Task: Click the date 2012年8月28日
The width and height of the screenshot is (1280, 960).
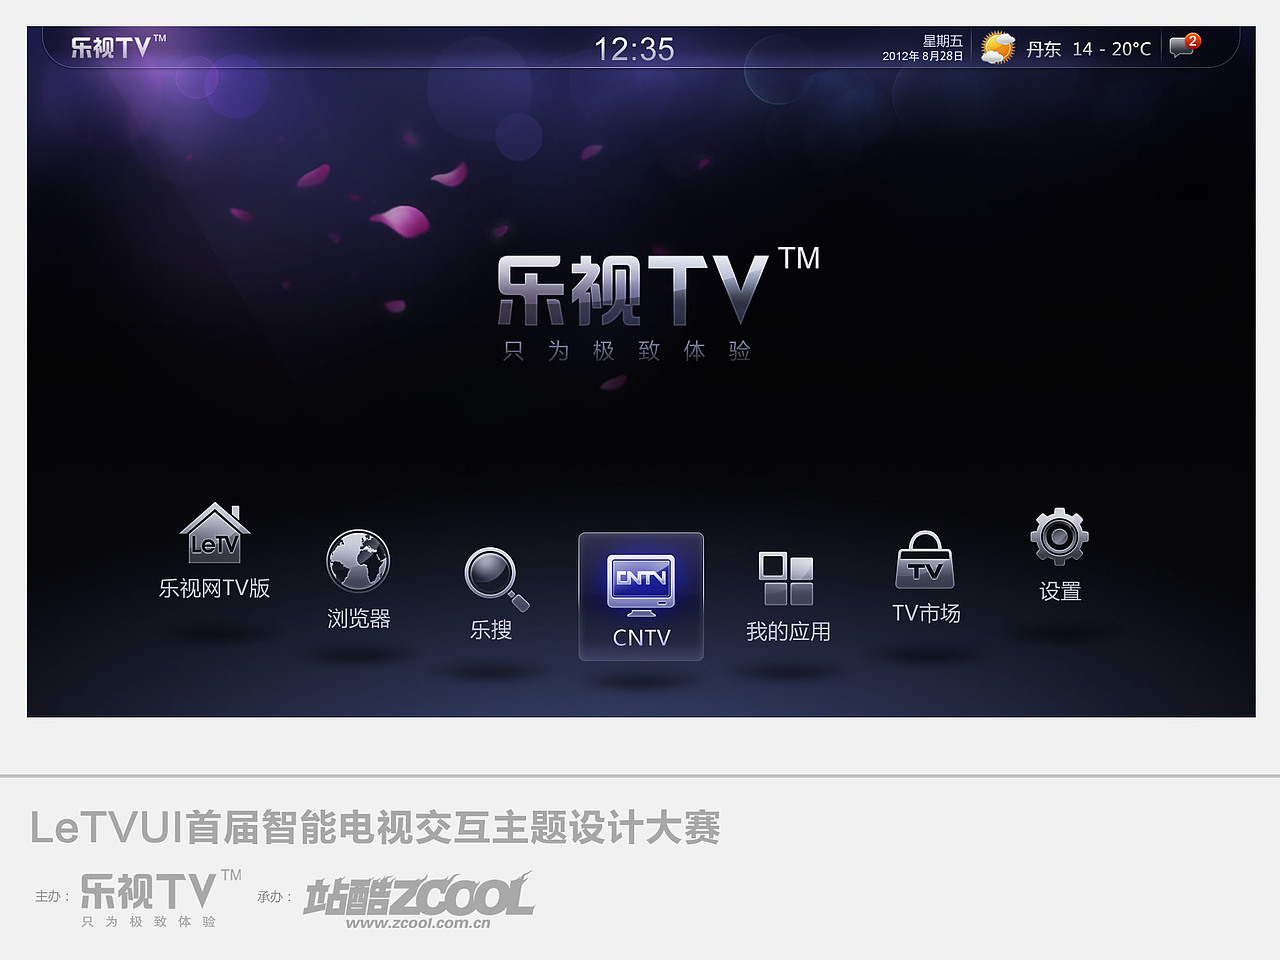Action: point(922,56)
